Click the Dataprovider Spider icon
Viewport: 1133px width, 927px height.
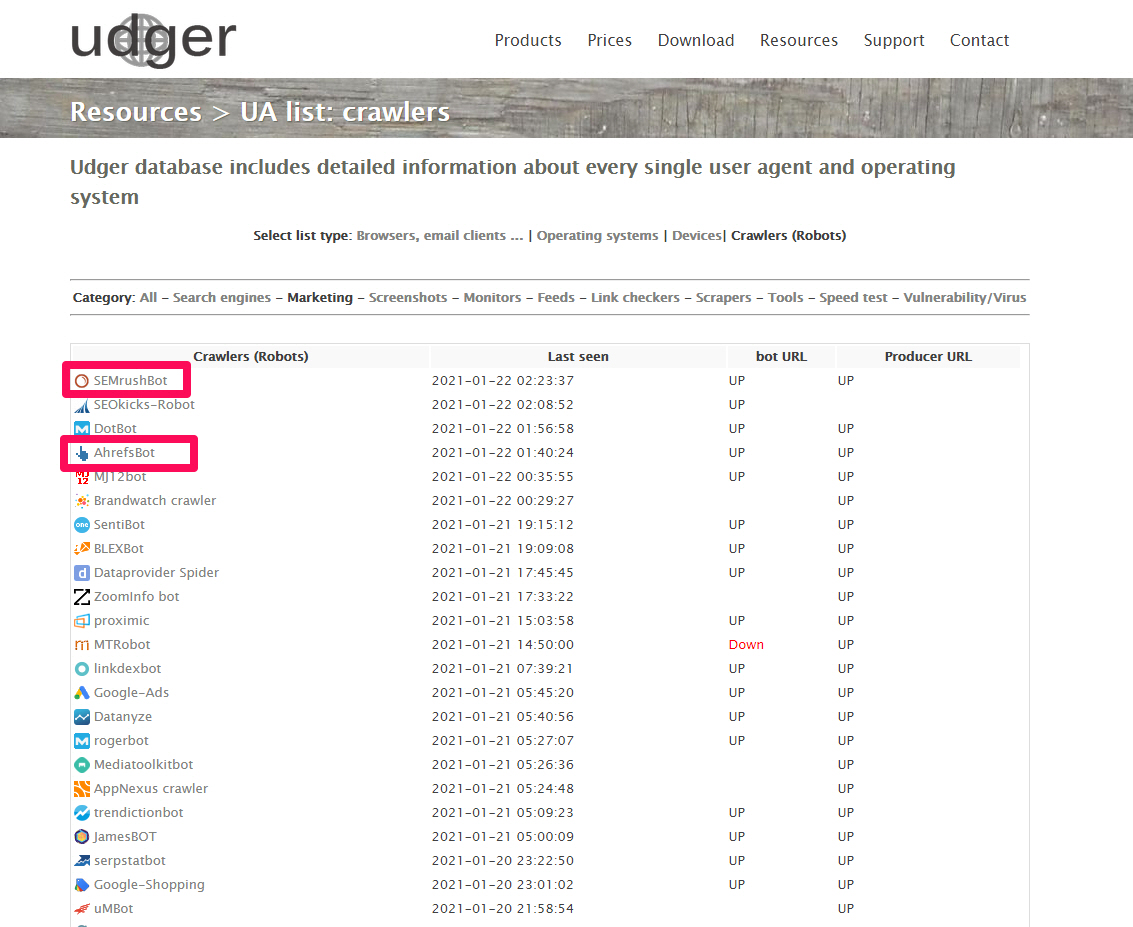(82, 573)
